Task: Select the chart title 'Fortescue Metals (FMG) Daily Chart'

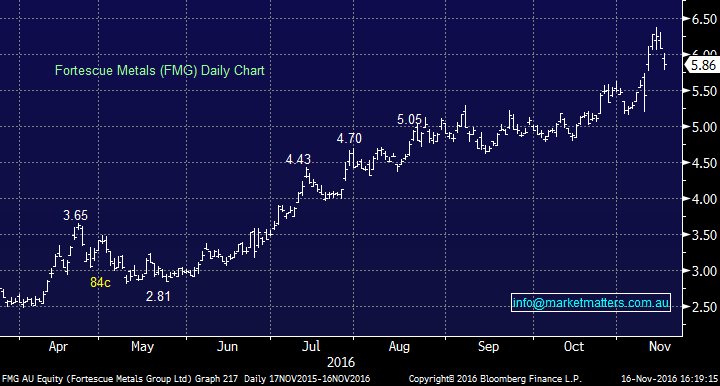Action: (160, 71)
